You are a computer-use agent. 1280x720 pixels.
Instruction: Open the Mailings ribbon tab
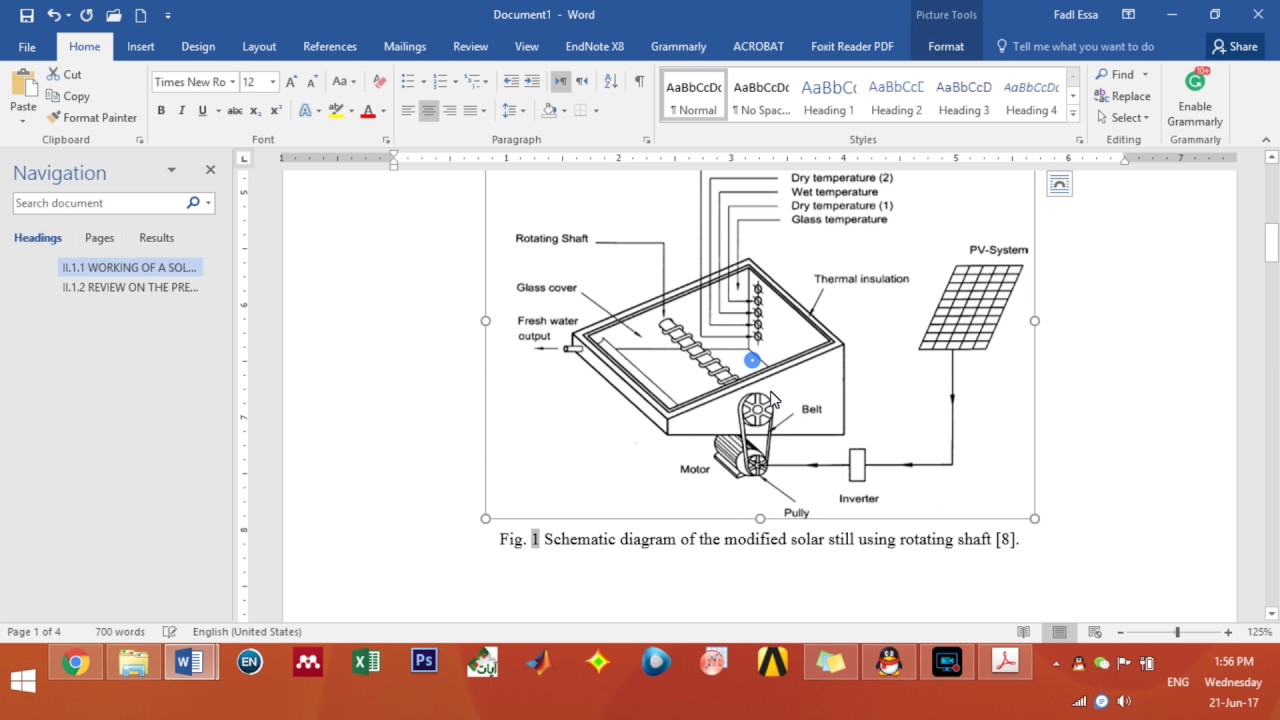tap(405, 46)
